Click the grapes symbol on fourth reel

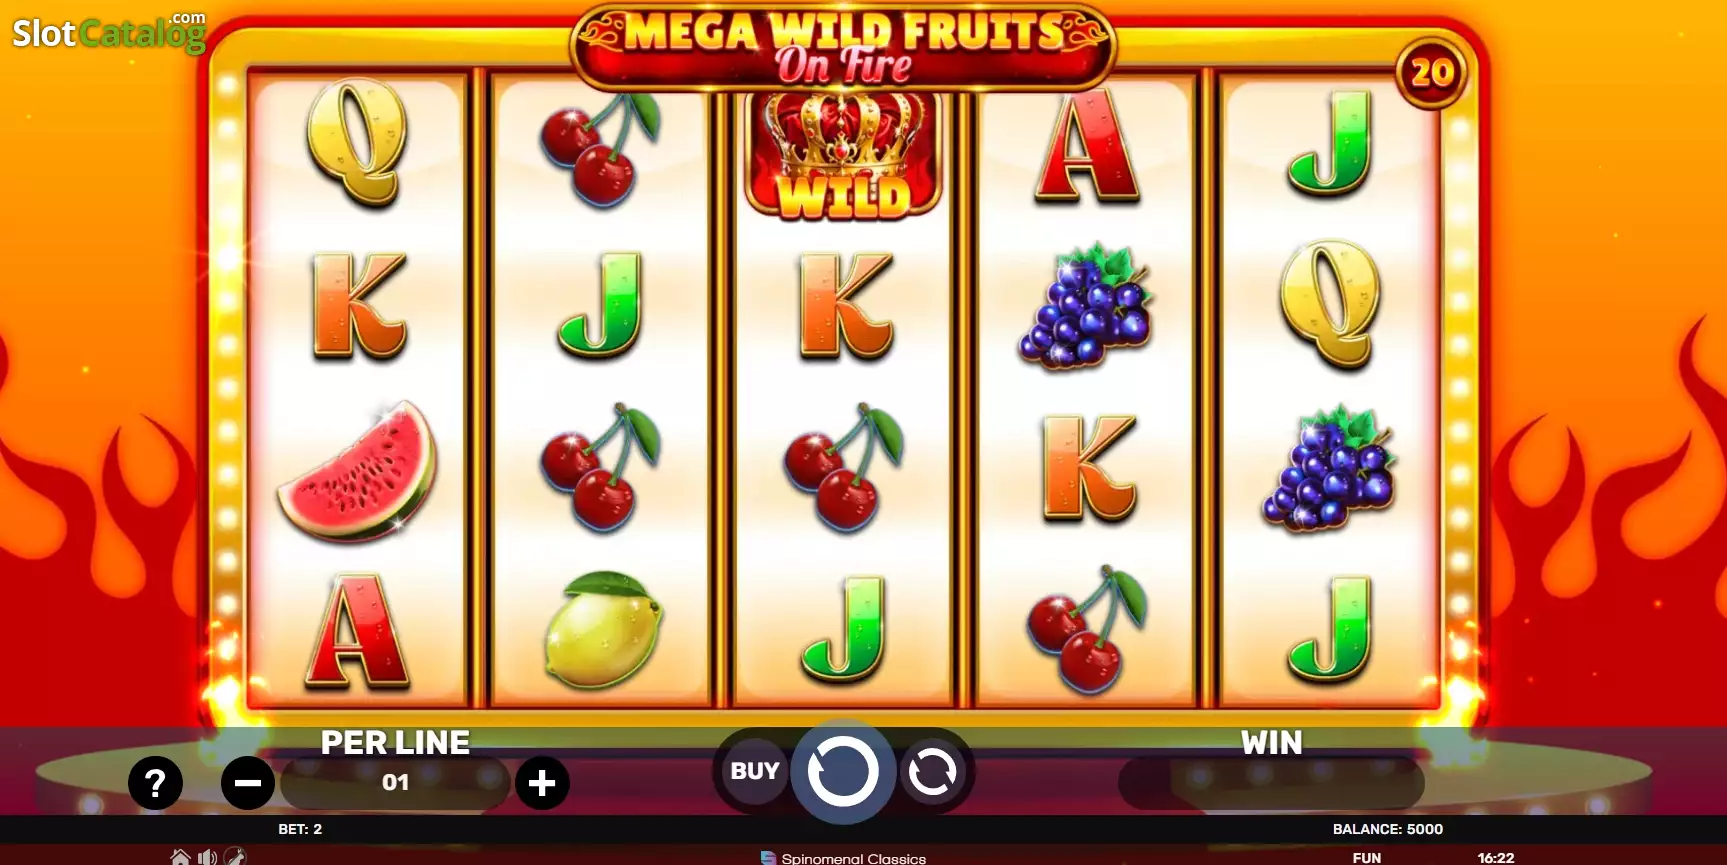(1086, 306)
